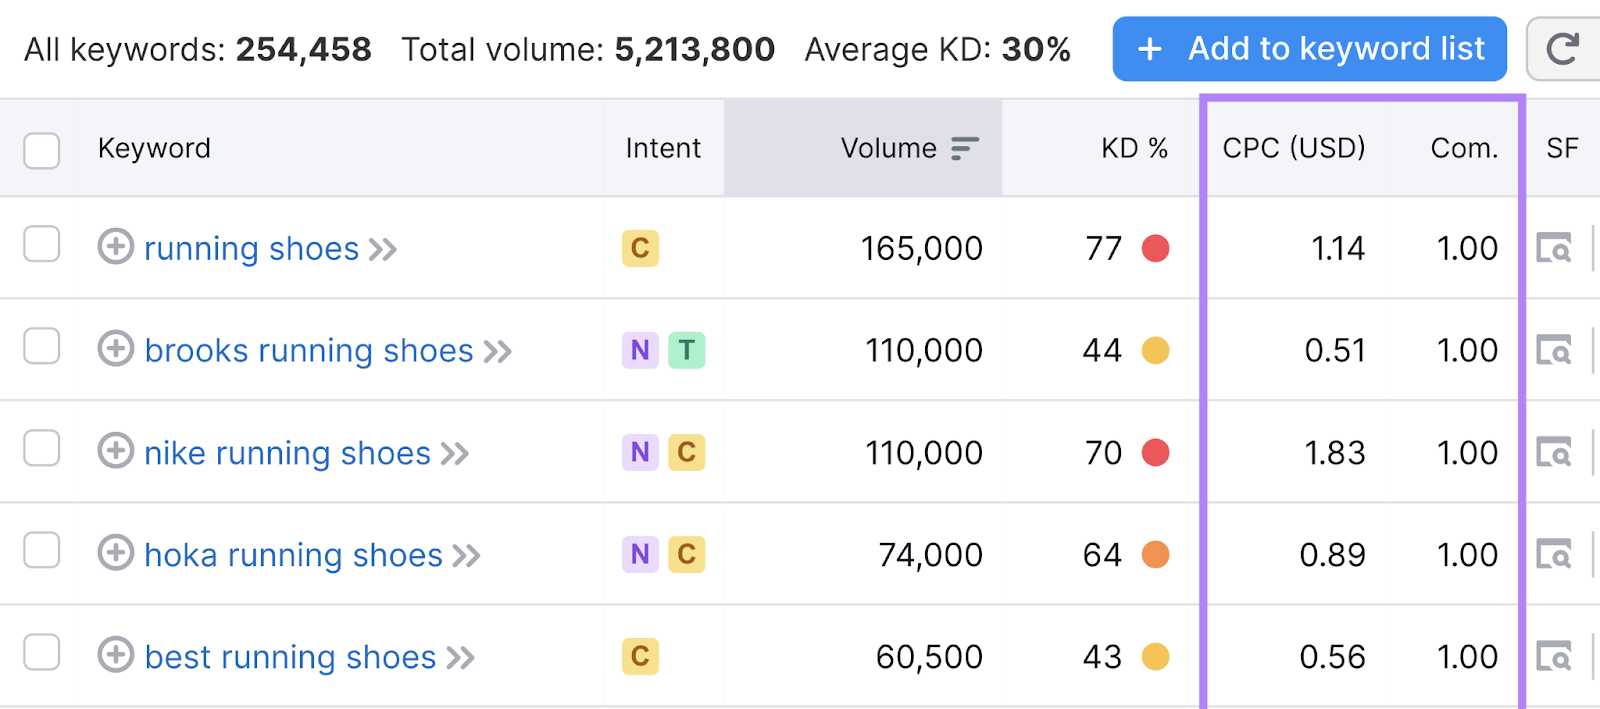The width and height of the screenshot is (1600, 709).
Task: Click the SF column header
Action: tap(1562, 149)
